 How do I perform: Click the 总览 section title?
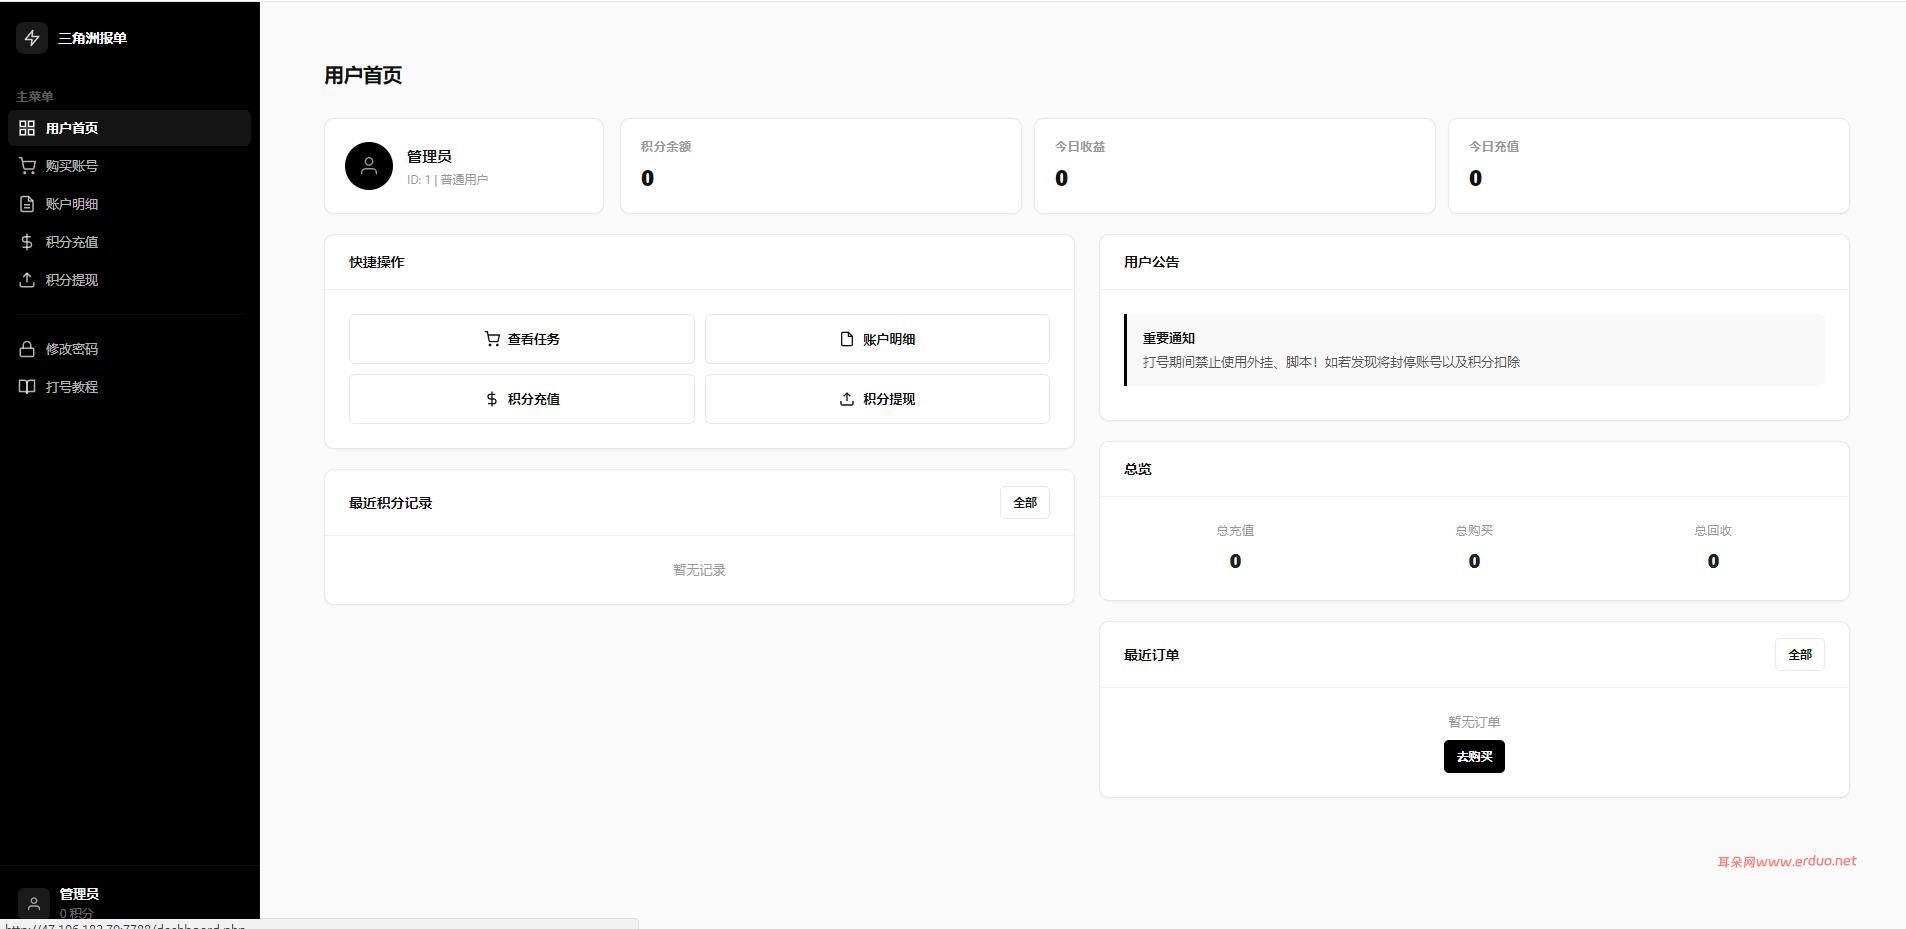point(1138,469)
